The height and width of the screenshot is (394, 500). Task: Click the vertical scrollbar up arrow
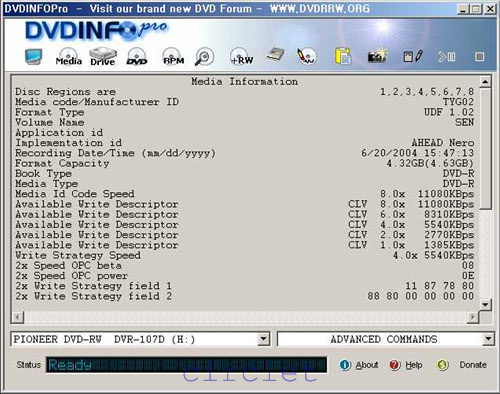coord(485,81)
